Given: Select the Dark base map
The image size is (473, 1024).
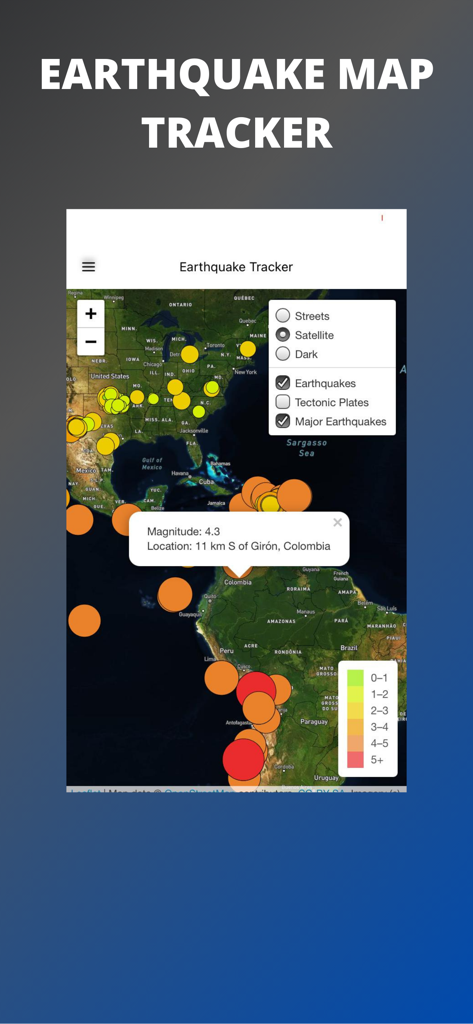Looking at the screenshot, I should tap(282, 354).
